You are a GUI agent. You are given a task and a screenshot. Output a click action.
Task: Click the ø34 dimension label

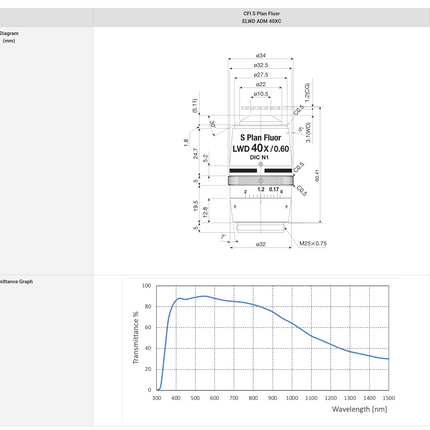[261, 55]
